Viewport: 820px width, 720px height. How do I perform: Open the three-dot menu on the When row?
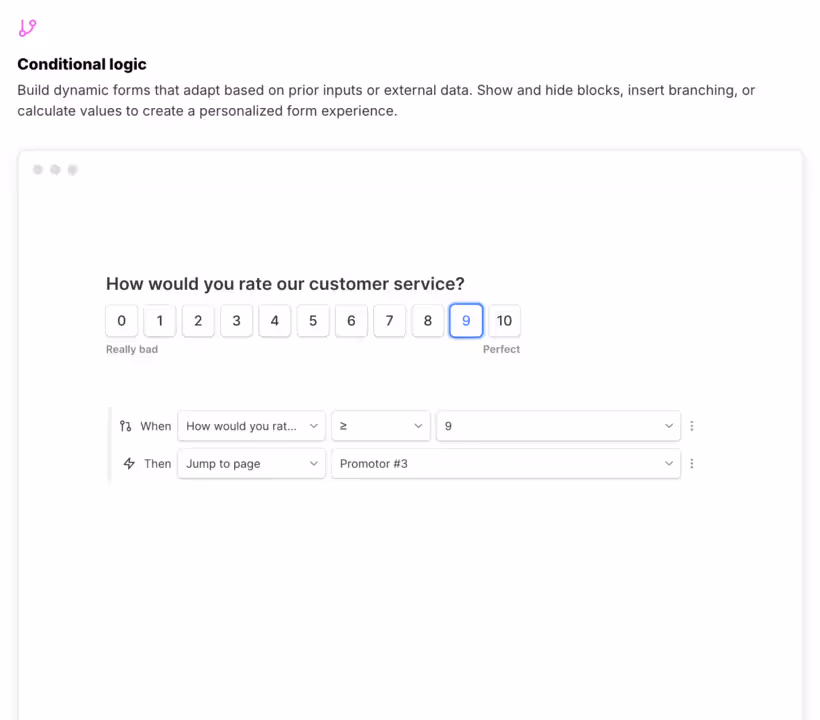[692, 425]
